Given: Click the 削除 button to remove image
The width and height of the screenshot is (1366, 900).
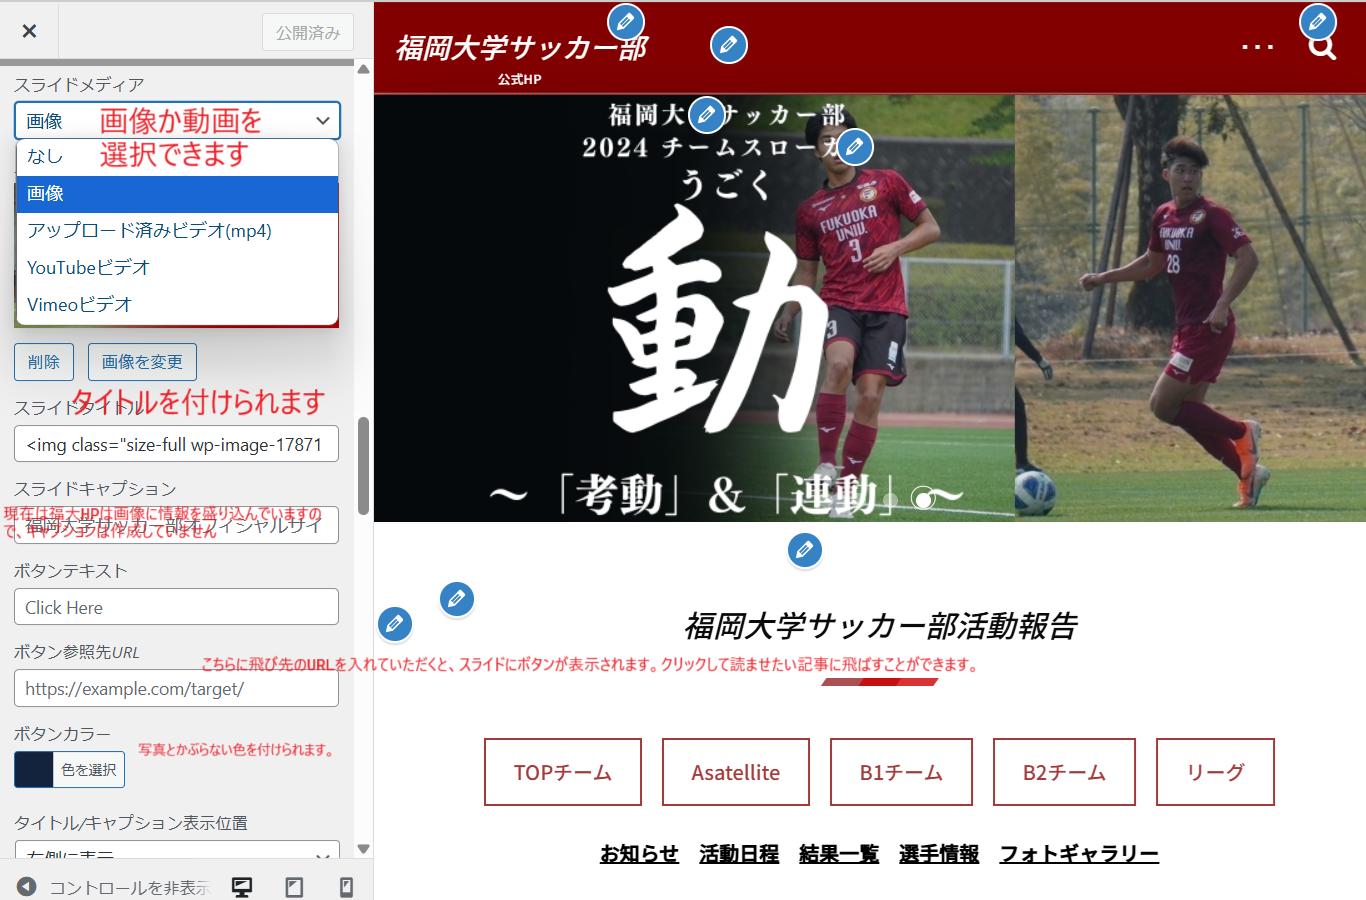Looking at the screenshot, I should 44,362.
